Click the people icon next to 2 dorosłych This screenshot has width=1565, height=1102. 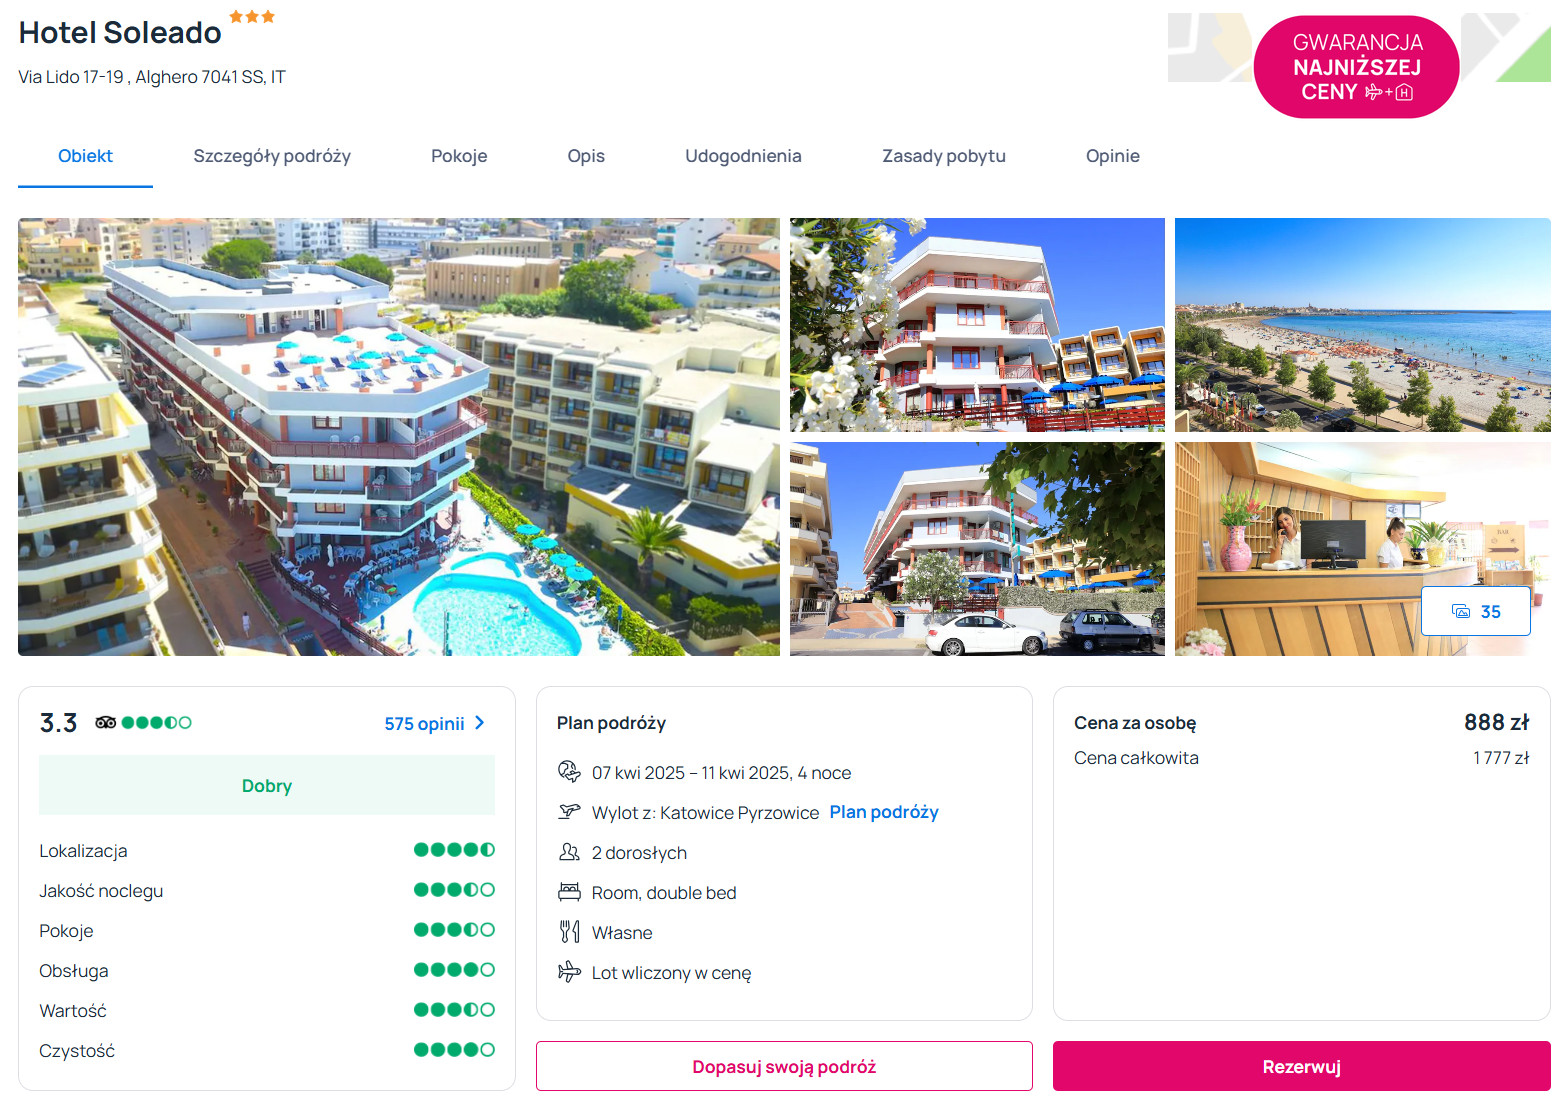tap(569, 852)
